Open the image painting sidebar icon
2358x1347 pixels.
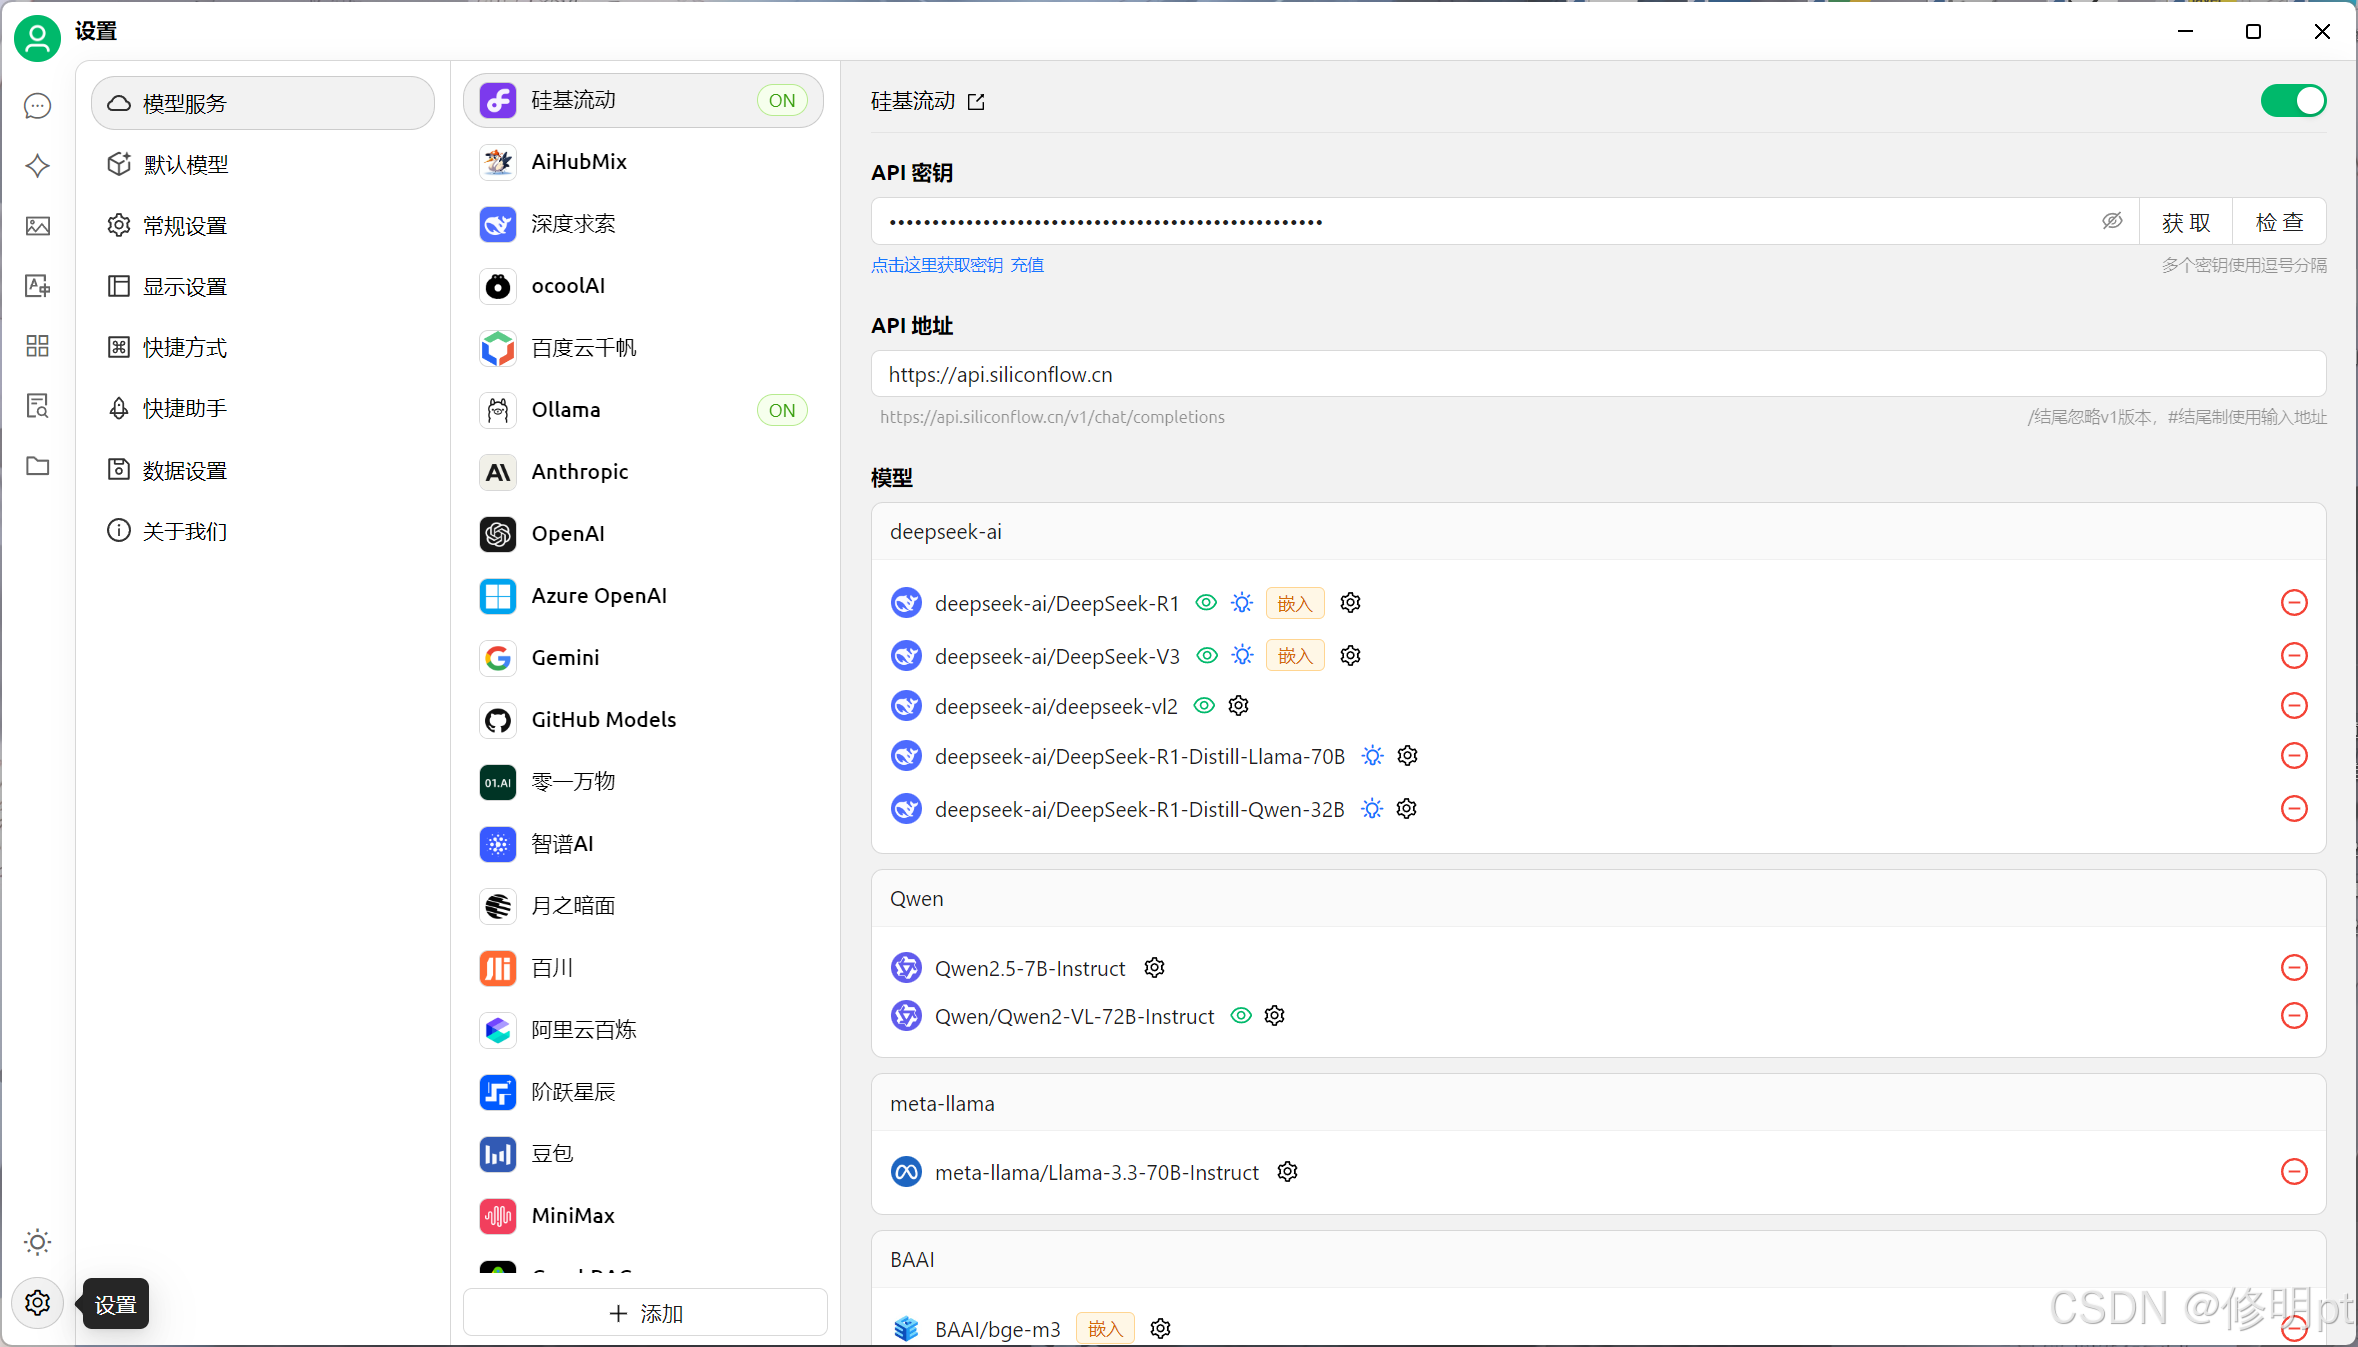click(37, 226)
